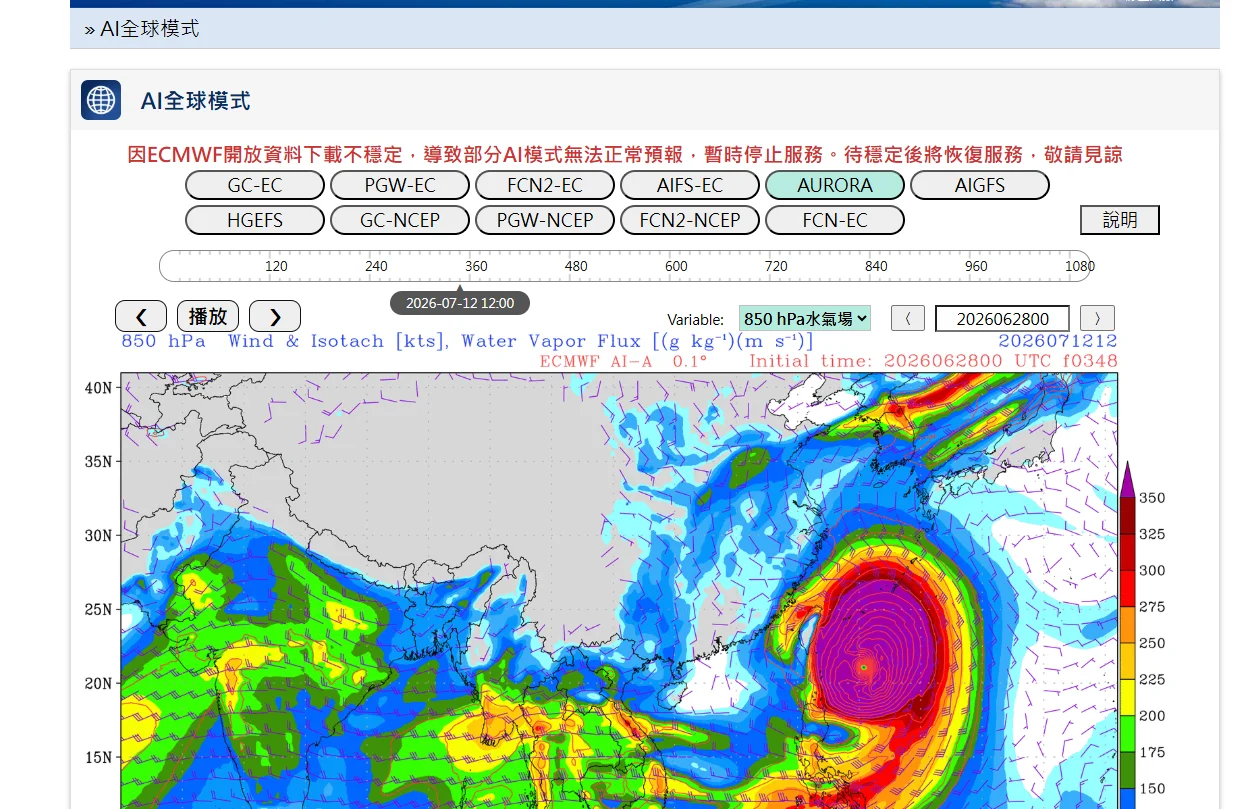Image resolution: width=1253 pixels, height=809 pixels.
Task: Click the initial time 2026062800 field
Action: (x=1002, y=319)
